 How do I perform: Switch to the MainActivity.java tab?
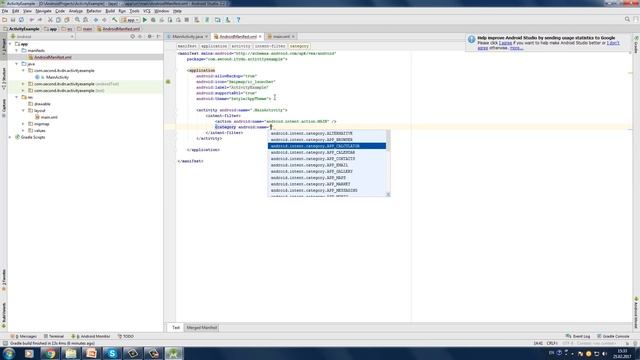(187, 37)
